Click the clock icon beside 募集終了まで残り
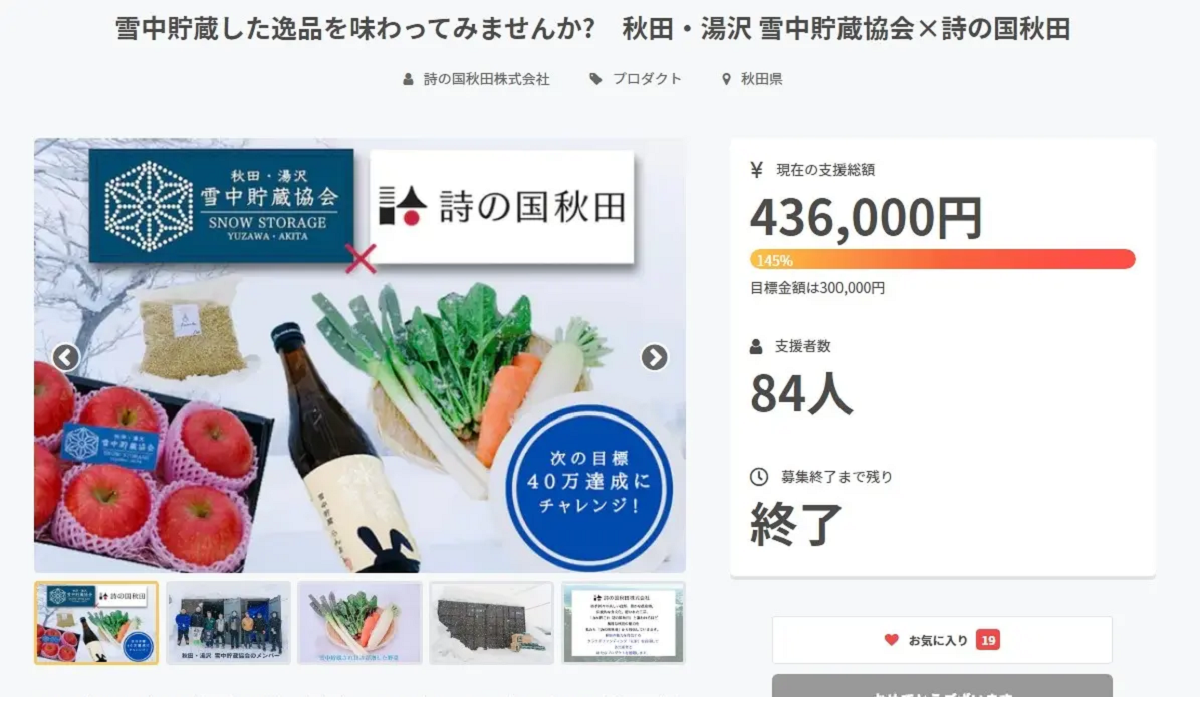This screenshot has width=1200, height=701. (x=759, y=477)
